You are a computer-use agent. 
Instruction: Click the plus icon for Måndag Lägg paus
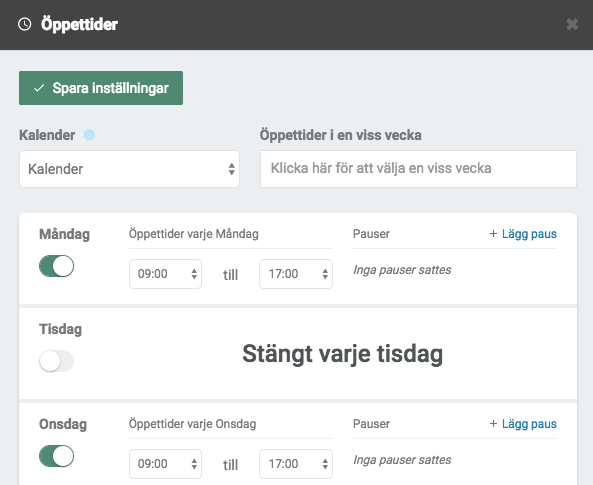[493, 234]
